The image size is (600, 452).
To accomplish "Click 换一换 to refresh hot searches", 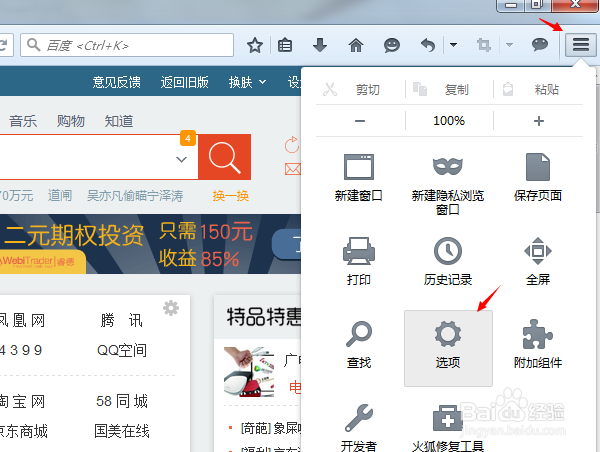I will (231, 196).
